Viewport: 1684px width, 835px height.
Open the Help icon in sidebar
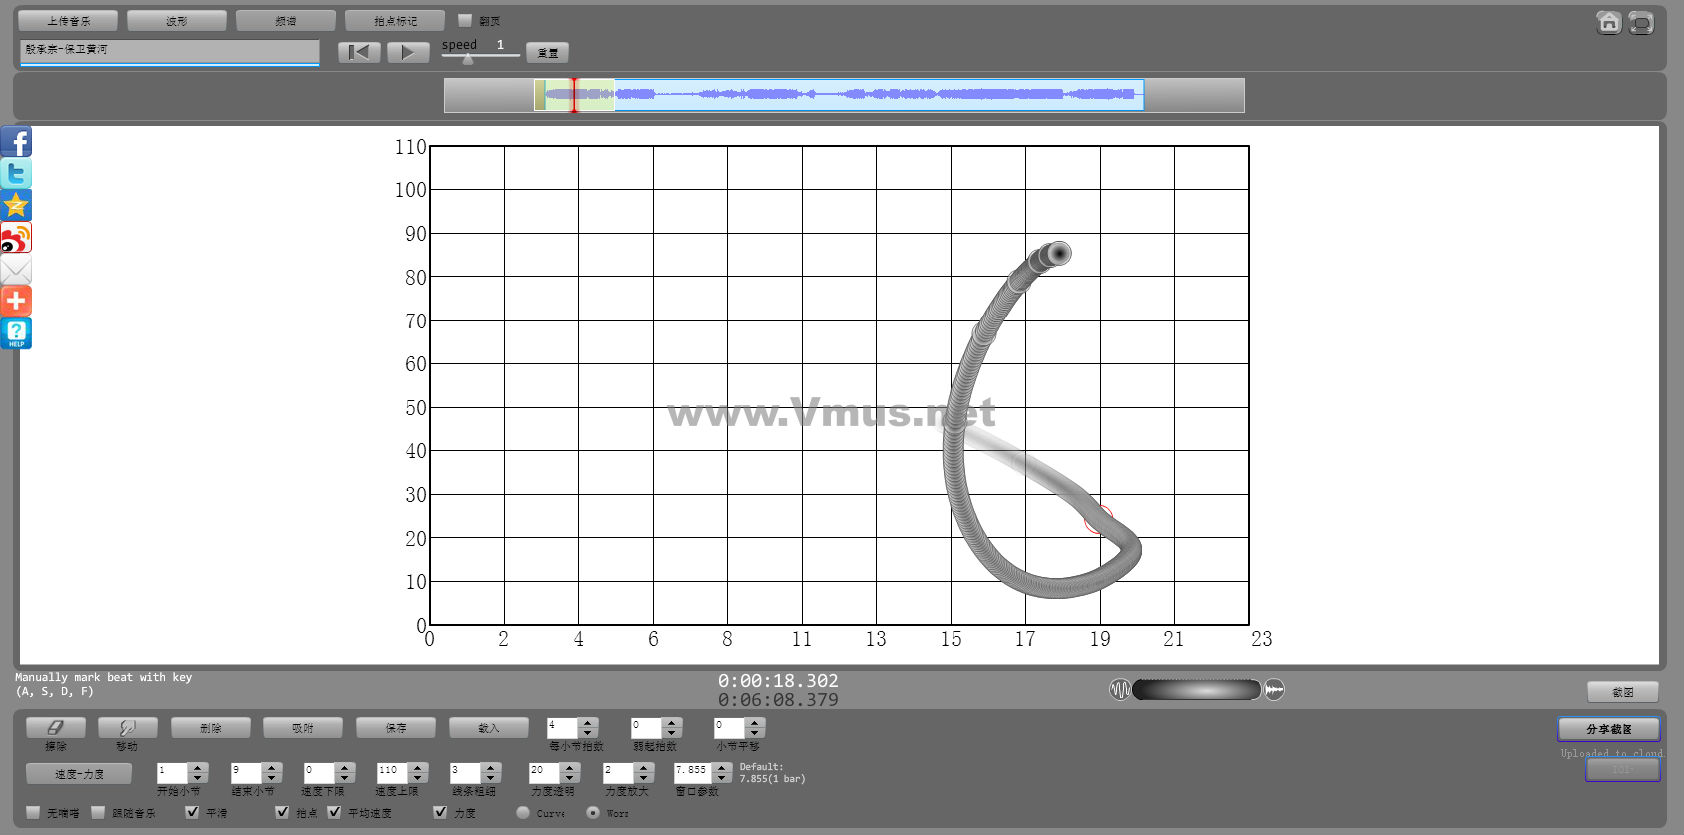[x=16, y=333]
